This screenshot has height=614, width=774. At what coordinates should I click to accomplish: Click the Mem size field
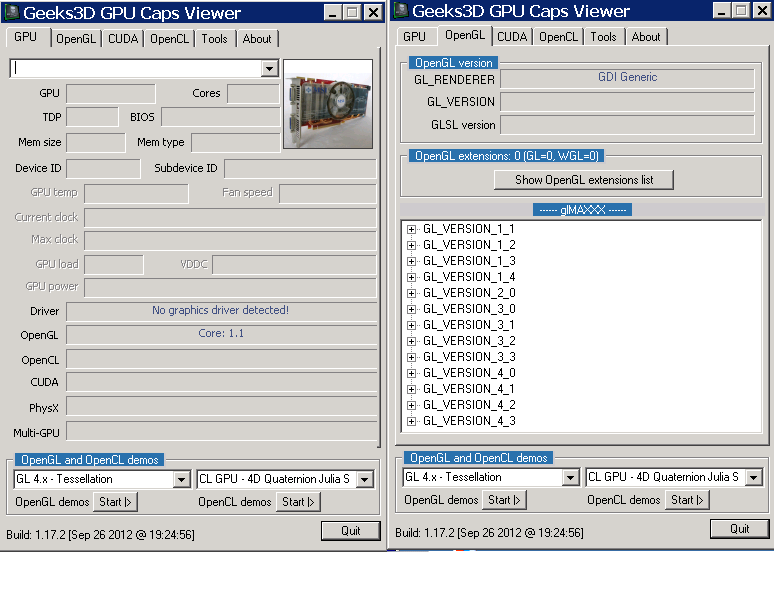coord(96,143)
